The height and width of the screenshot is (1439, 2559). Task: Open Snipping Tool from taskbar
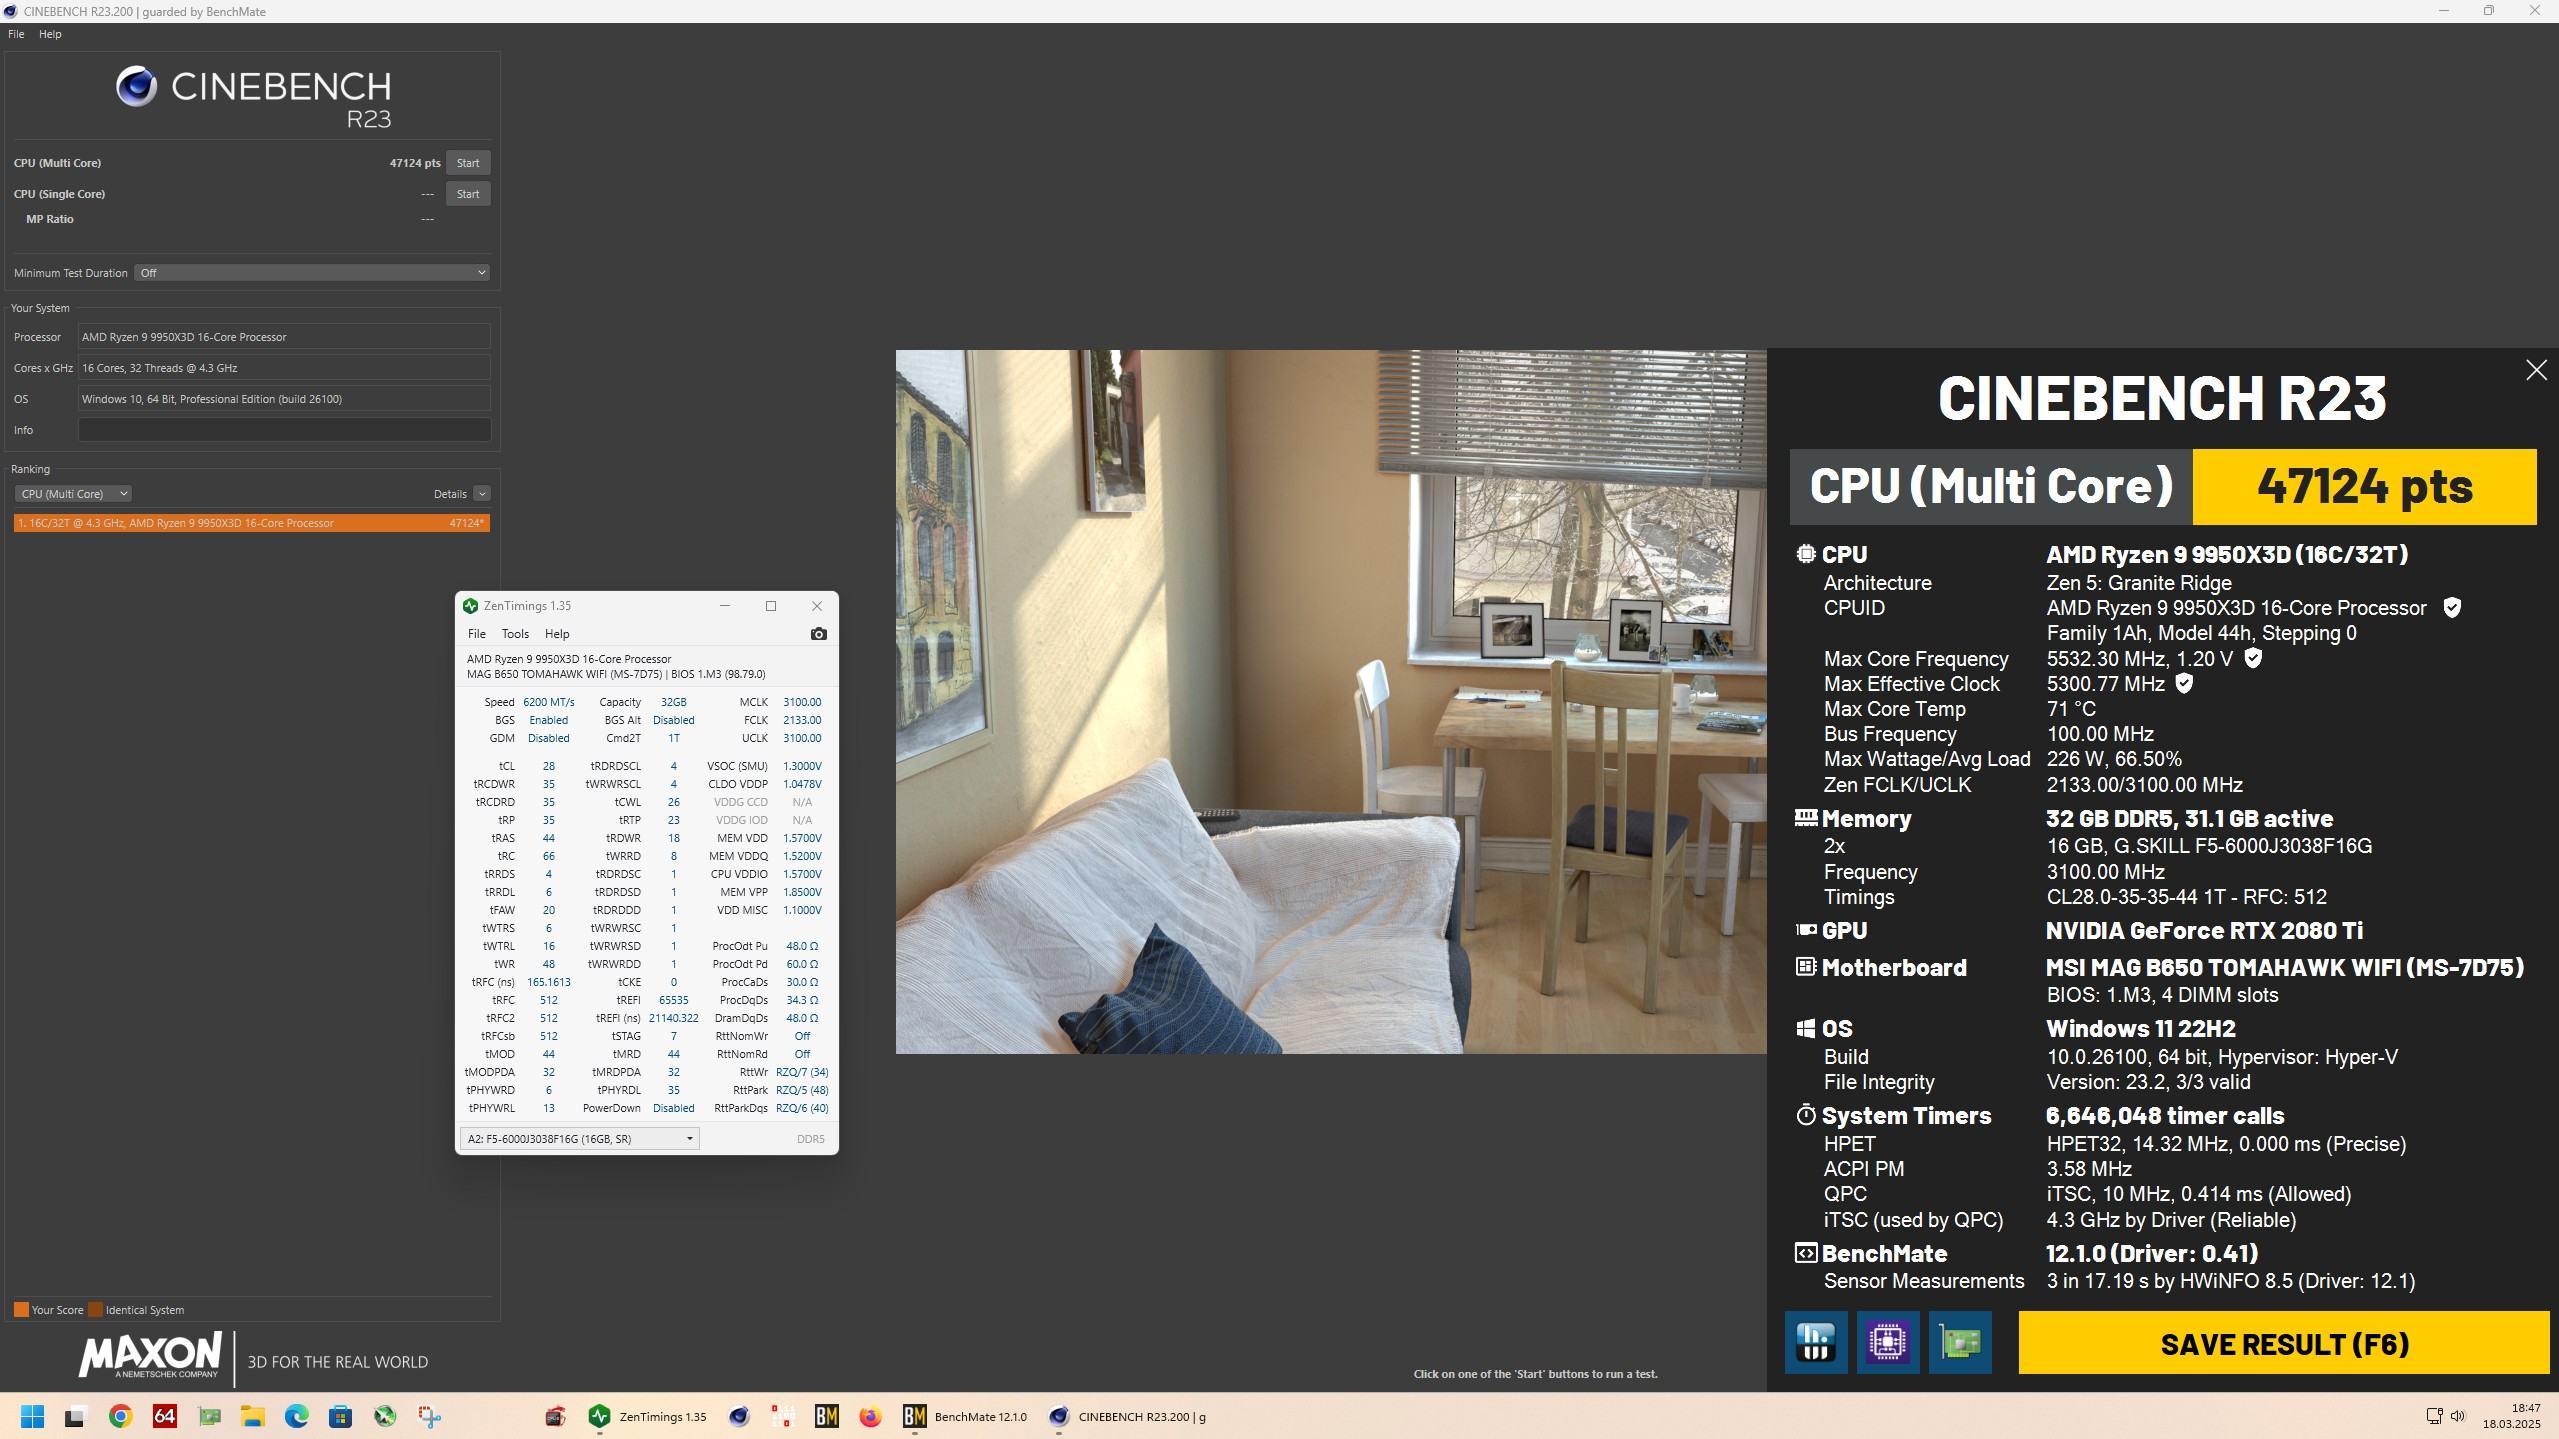[429, 1416]
